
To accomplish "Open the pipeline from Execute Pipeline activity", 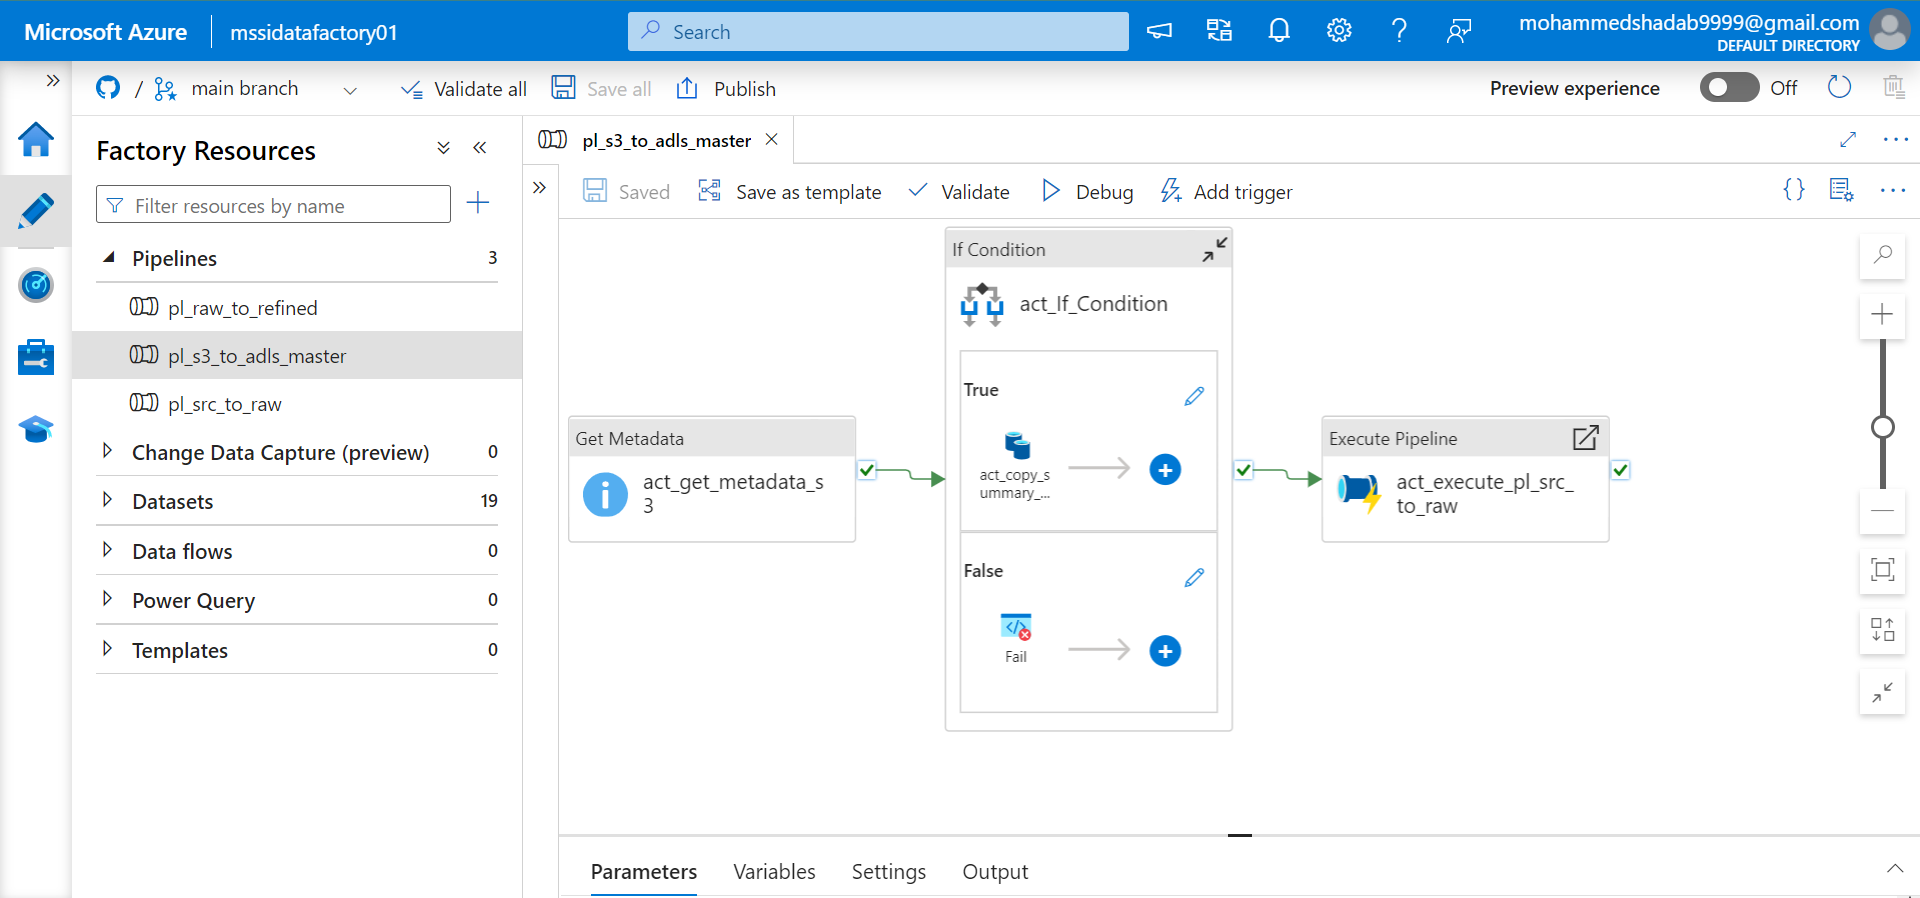I will click(1585, 438).
